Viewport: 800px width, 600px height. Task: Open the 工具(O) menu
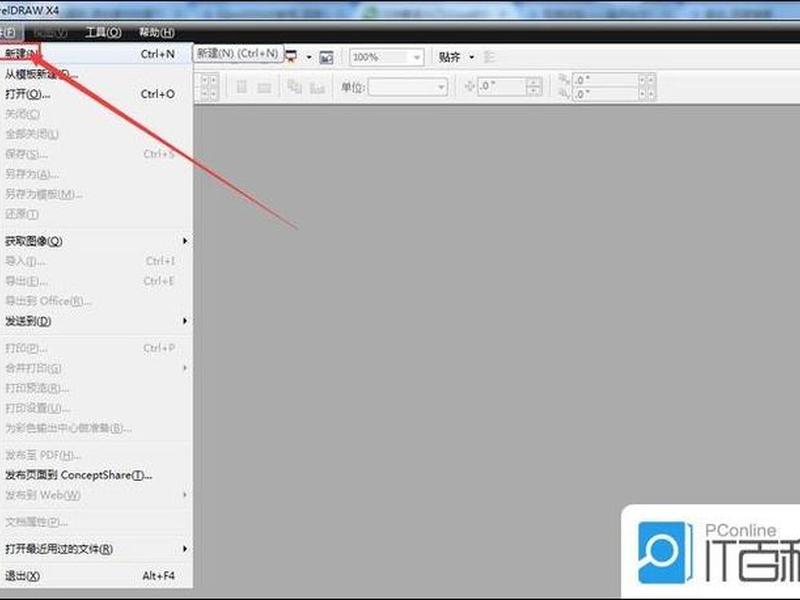click(x=103, y=33)
